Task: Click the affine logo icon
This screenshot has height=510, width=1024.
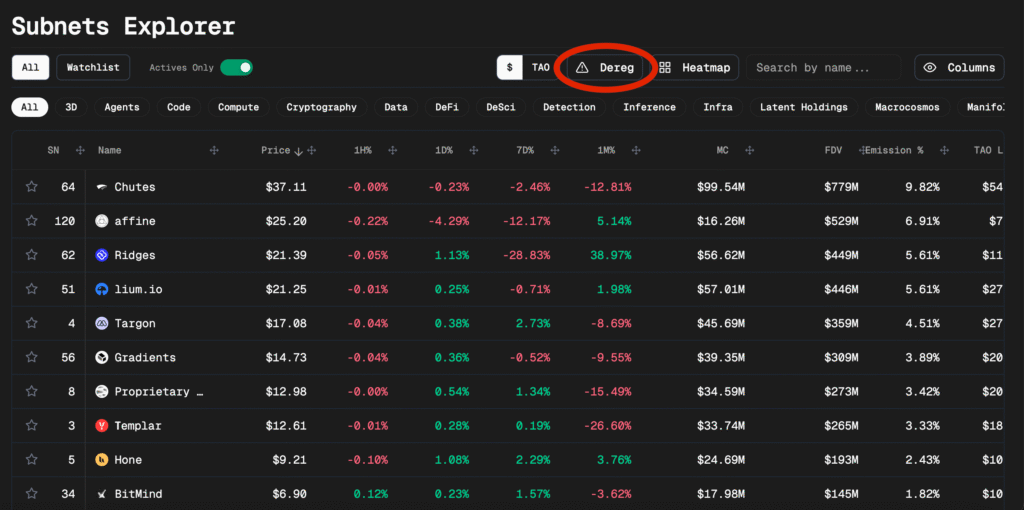Action: tap(101, 221)
